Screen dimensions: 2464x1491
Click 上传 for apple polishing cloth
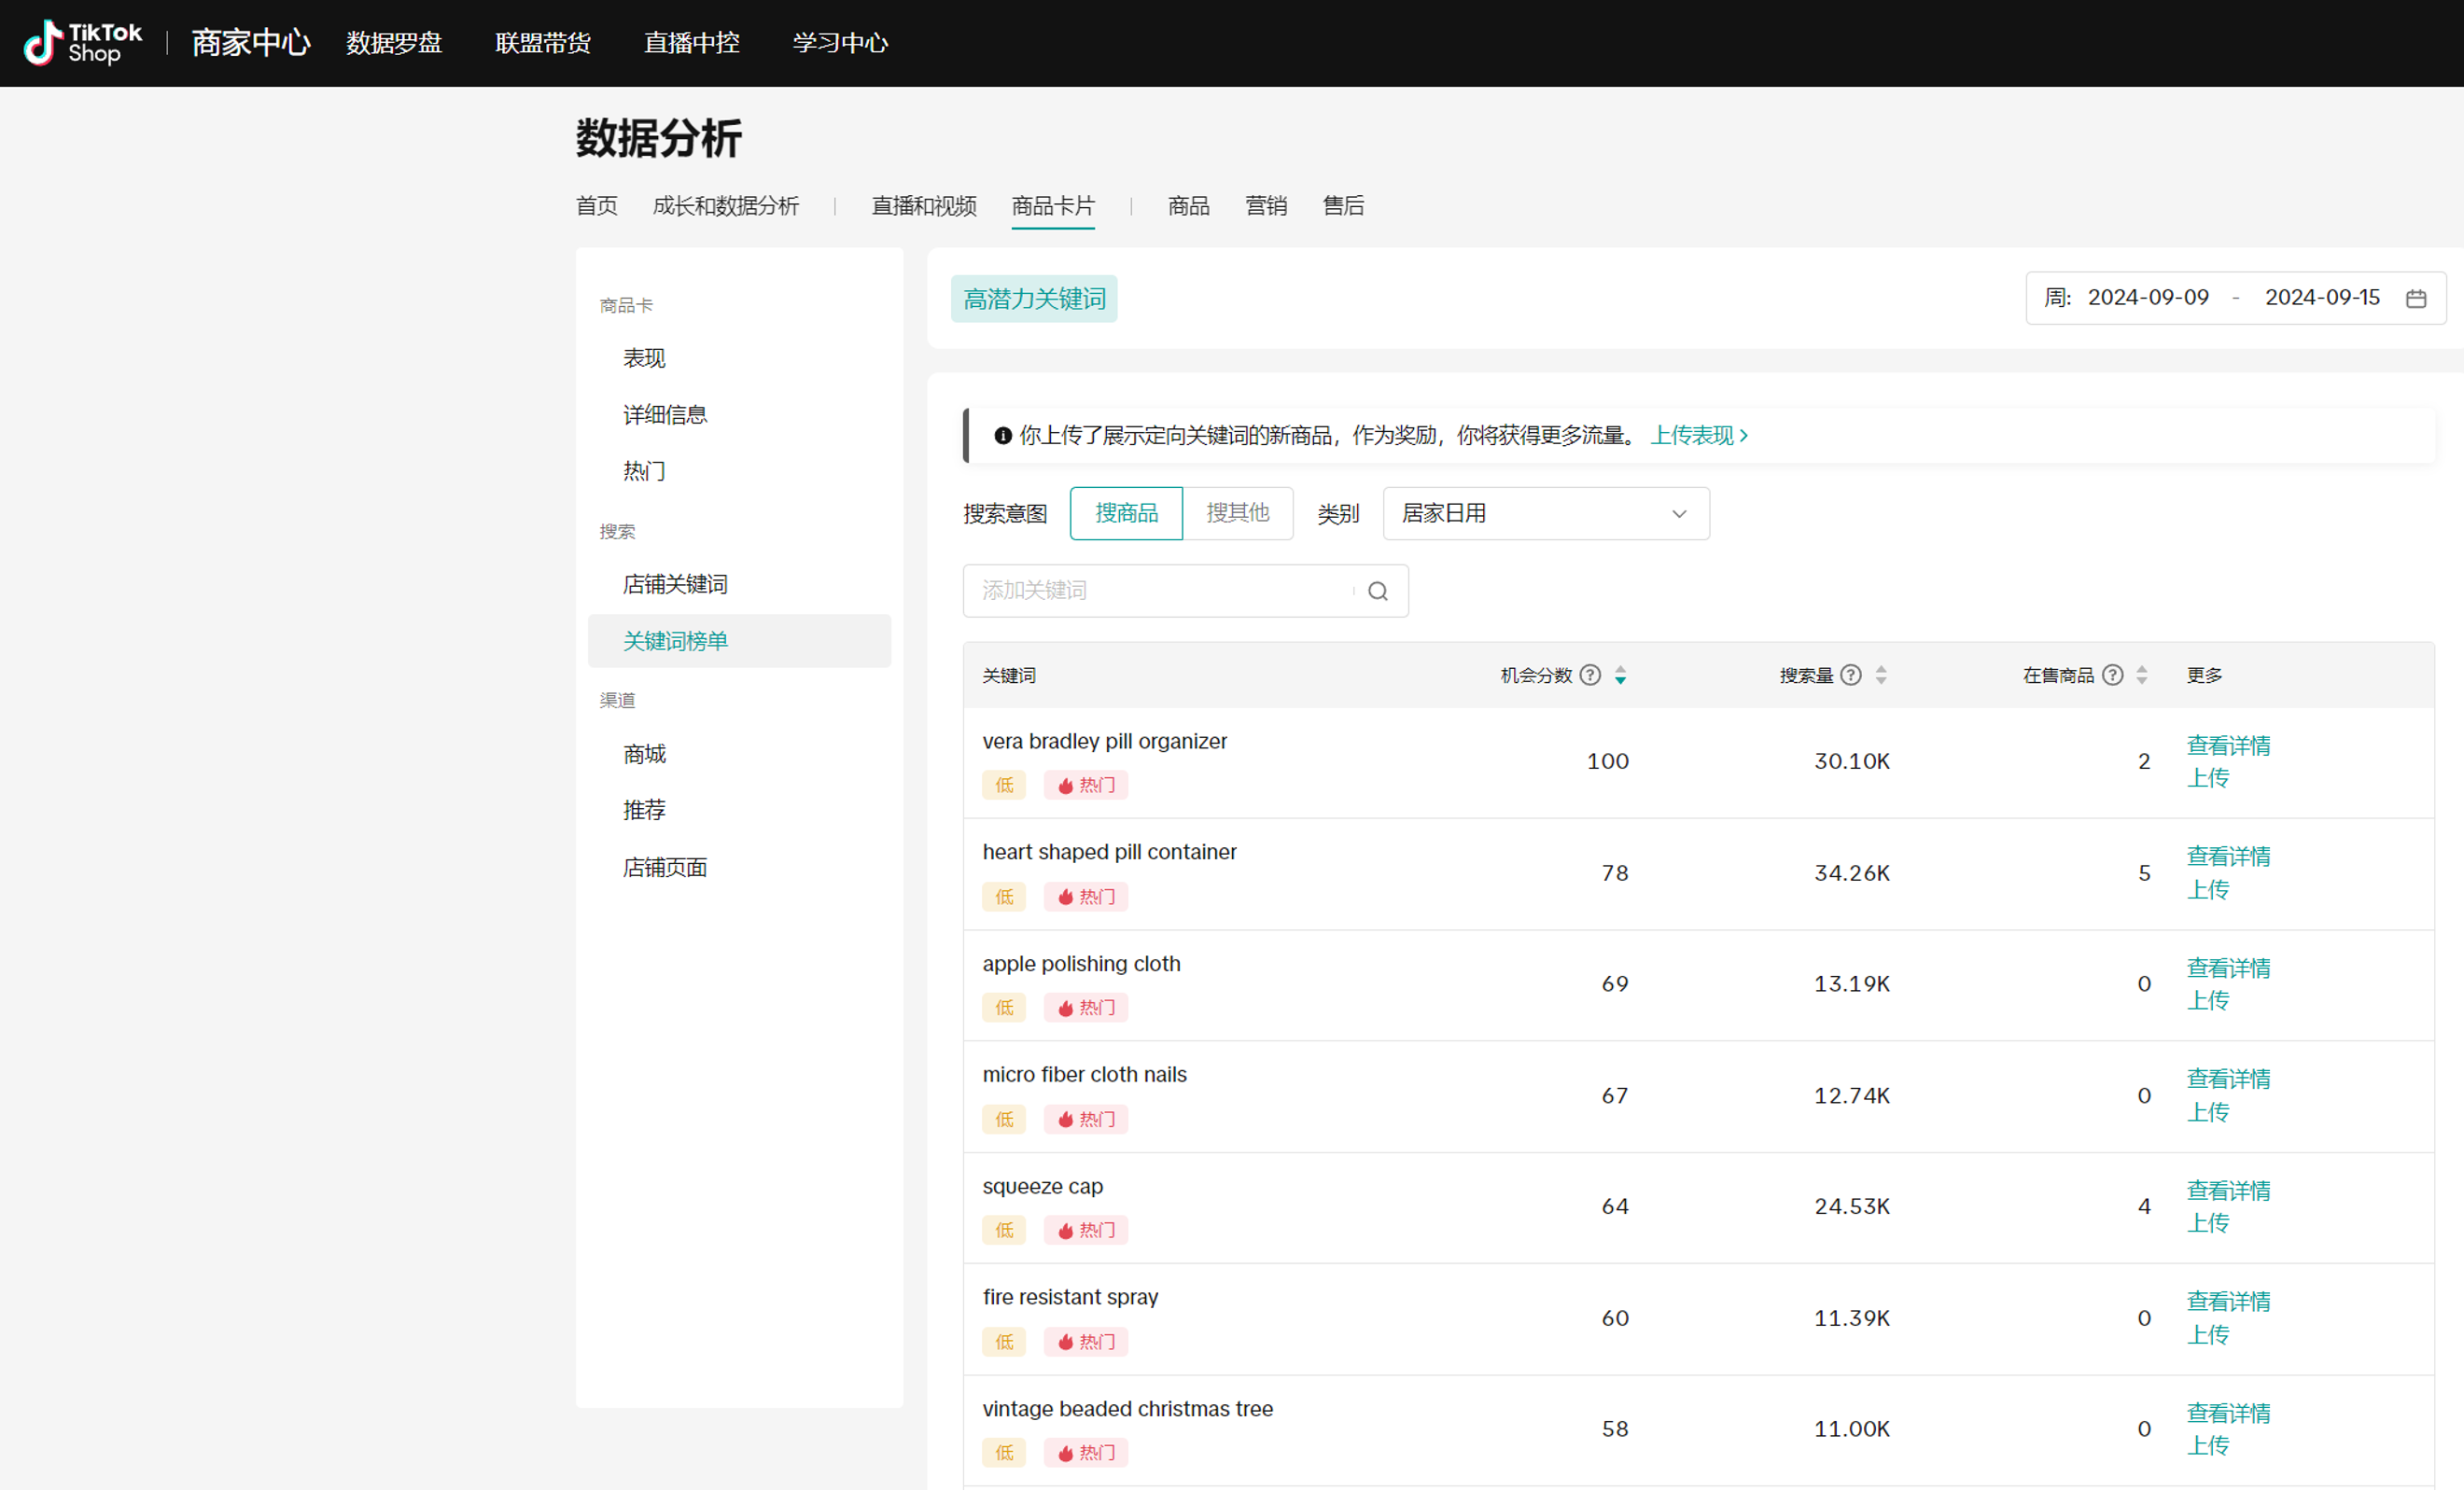(x=2207, y=1000)
